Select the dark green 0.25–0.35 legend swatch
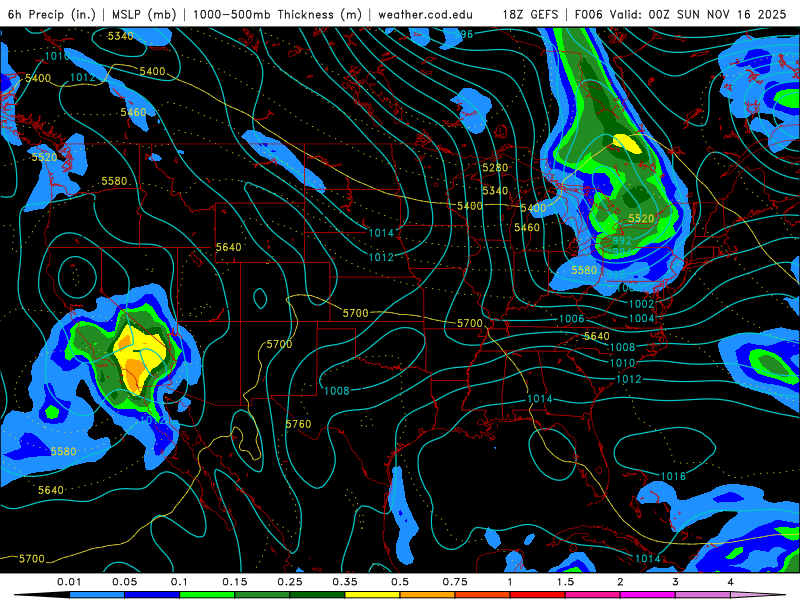Image resolution: width=800 pixels, height=600 pixels. pos(317,595)
